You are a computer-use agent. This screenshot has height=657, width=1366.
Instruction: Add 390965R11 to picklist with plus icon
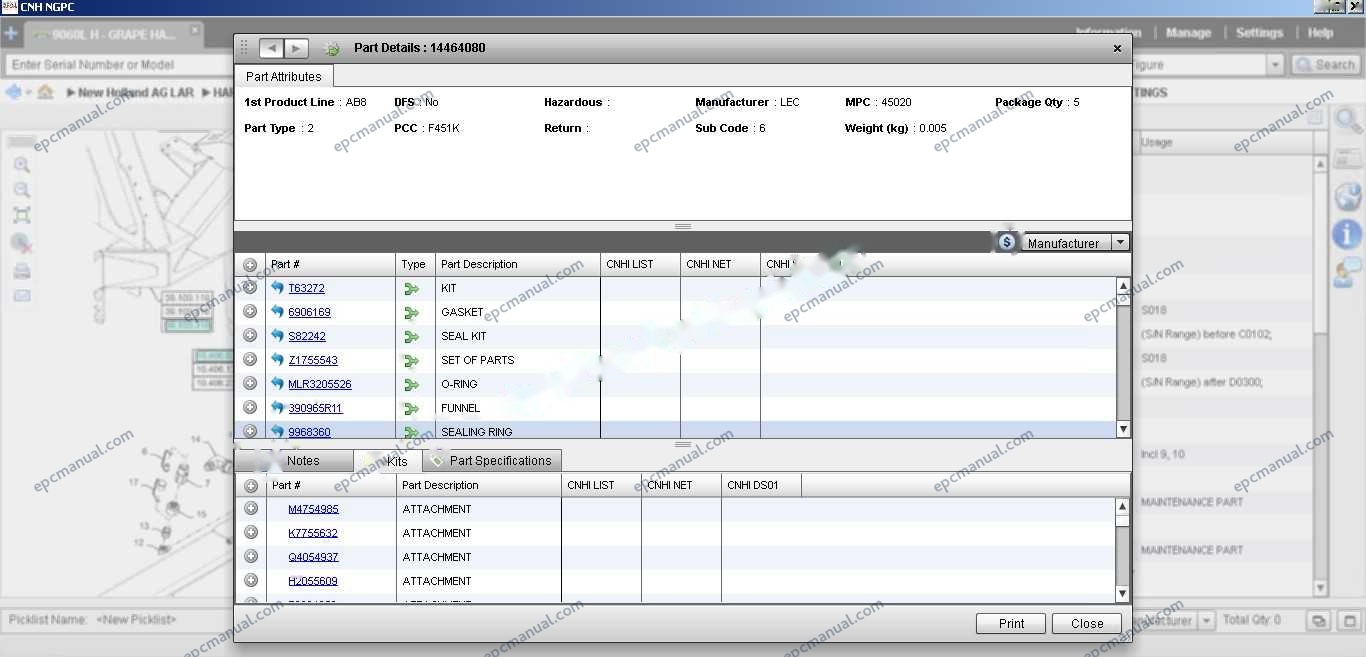tap(250, 408)
